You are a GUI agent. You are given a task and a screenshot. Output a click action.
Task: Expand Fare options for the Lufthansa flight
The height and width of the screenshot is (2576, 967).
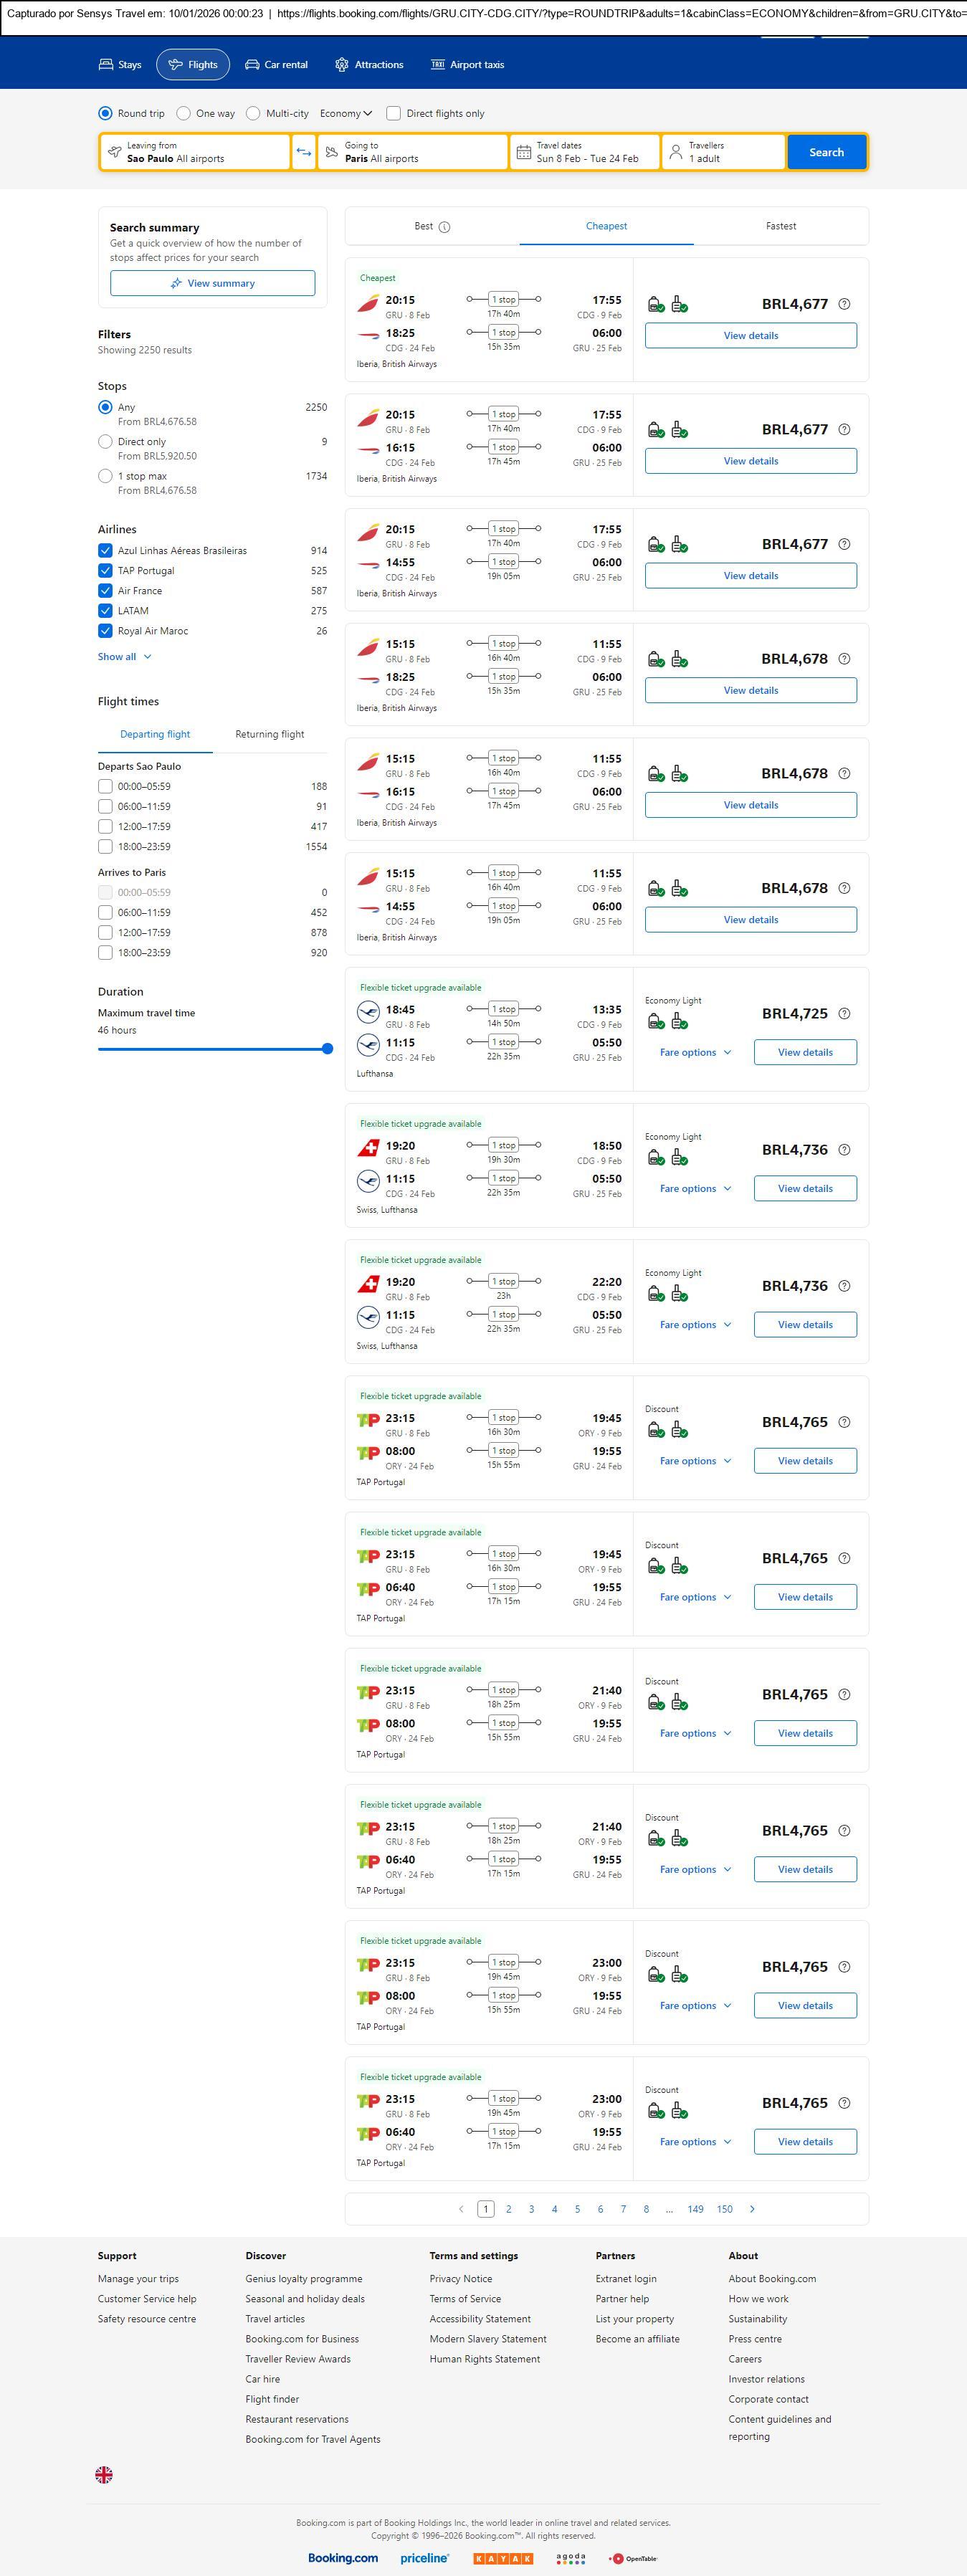tap(695, 1052)
